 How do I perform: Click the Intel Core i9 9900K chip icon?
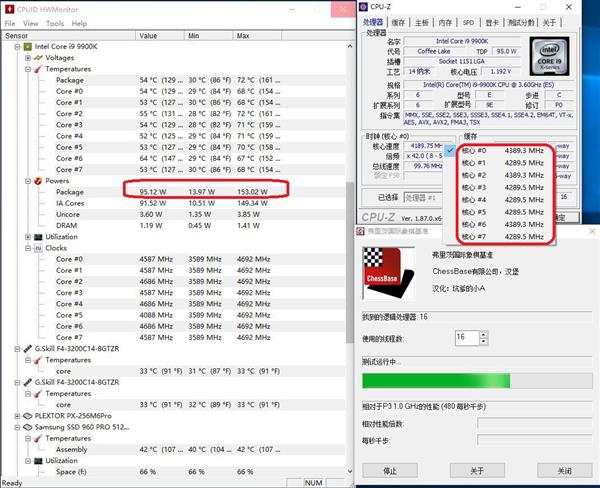click(27, 47)
